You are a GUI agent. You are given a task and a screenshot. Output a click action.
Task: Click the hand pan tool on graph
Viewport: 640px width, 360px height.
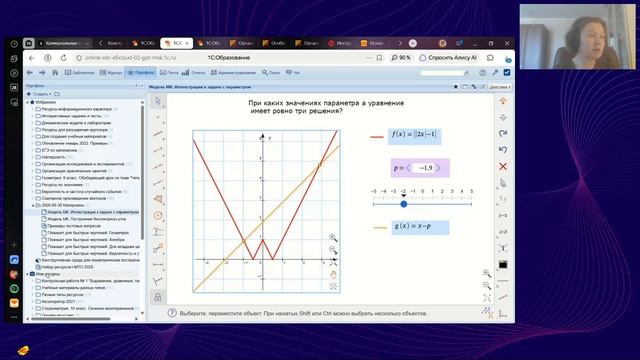[x=333, y=274]
